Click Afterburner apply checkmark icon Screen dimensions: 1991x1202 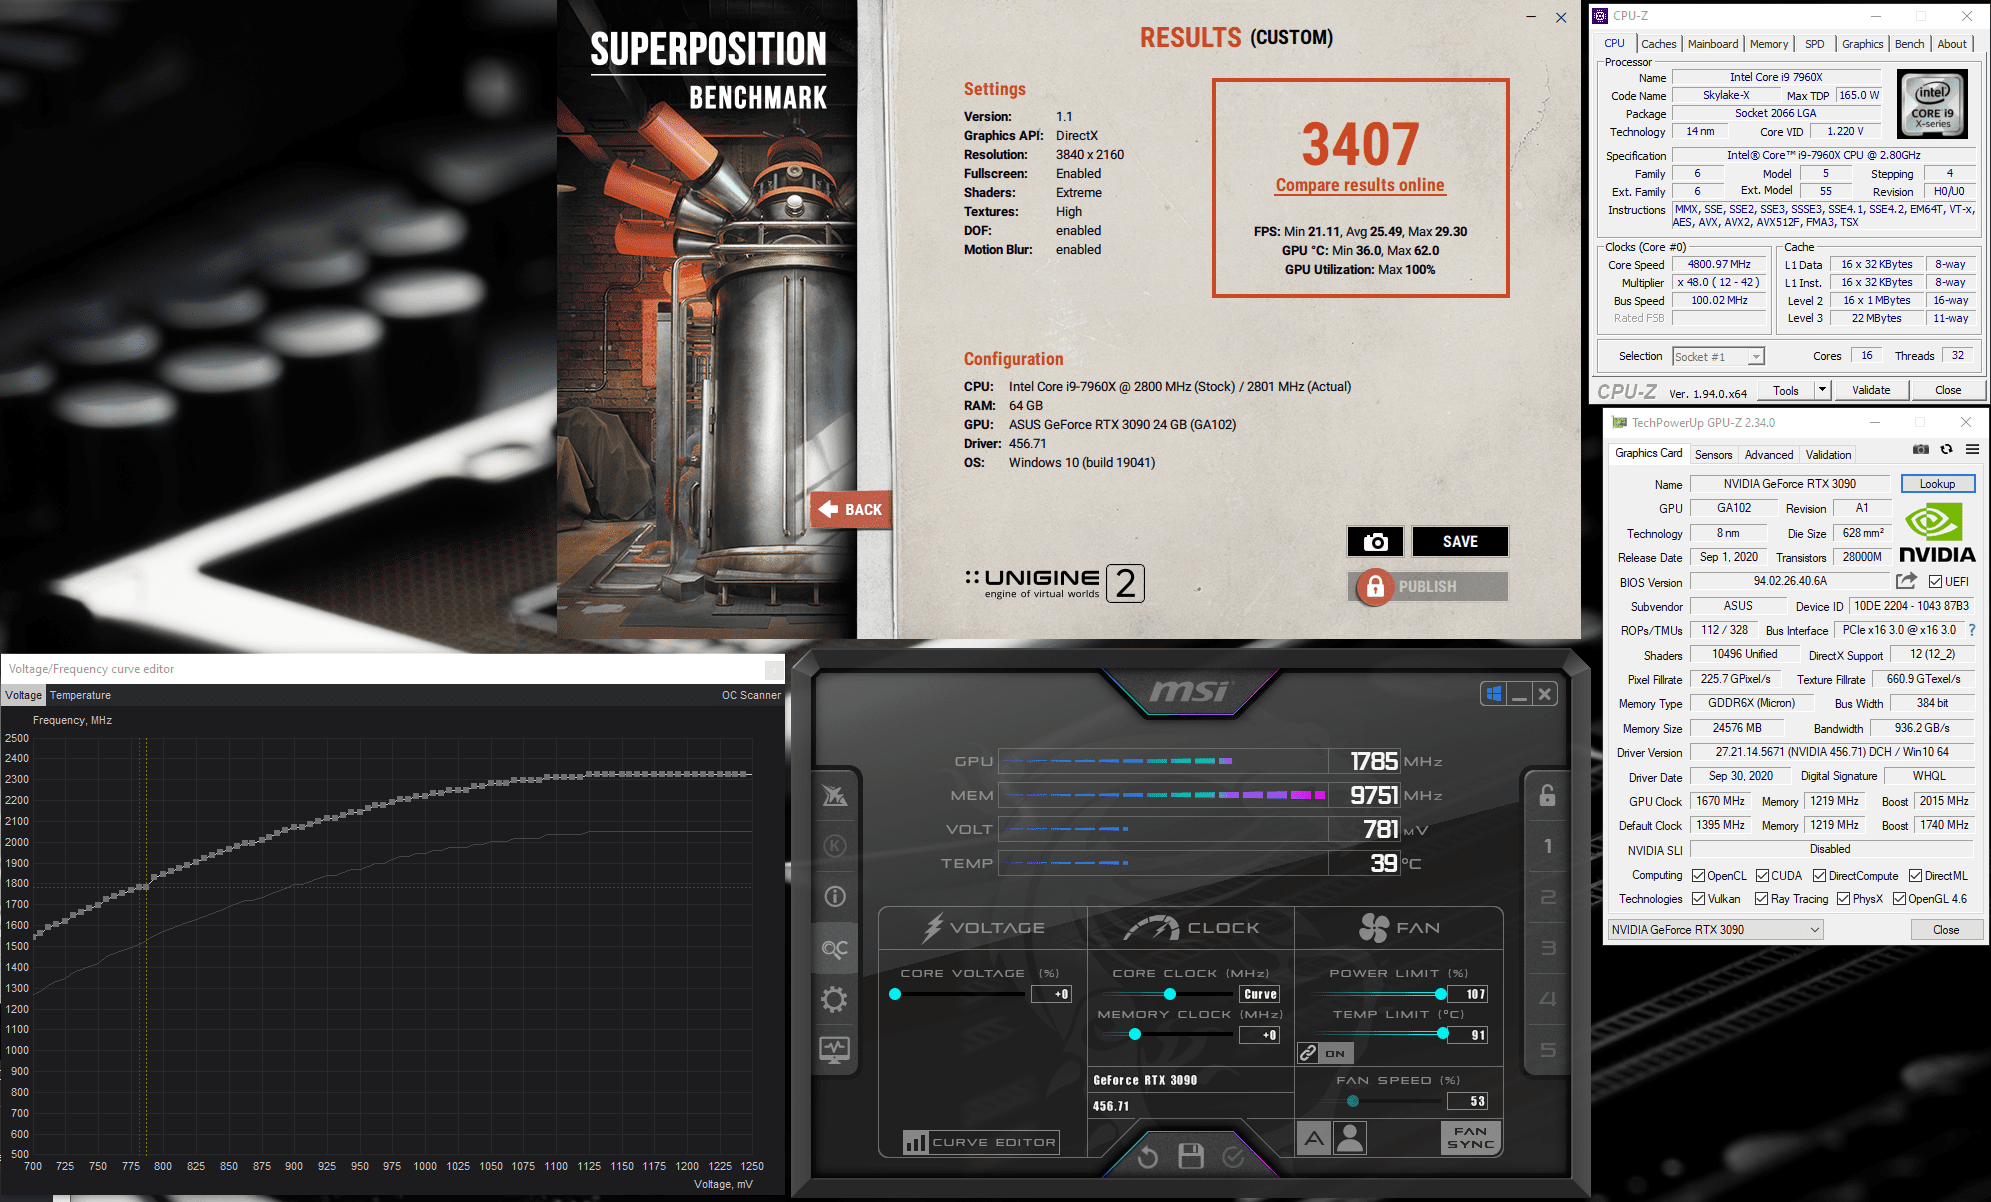[x=1234, y=1157]
